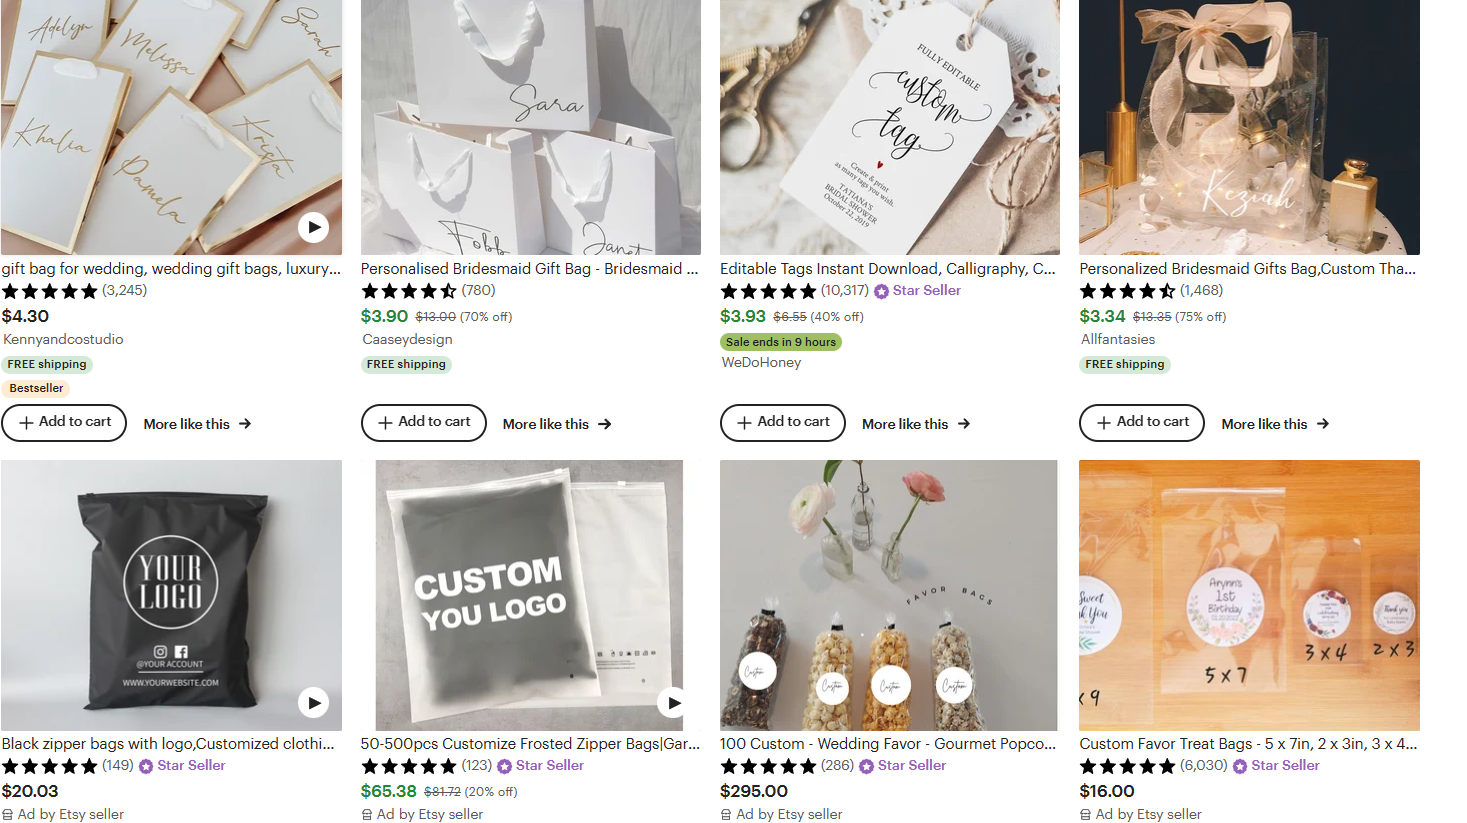Viewport: 1467px width, 823px height.
Task: Play video on gold-edged wedding gift bag listing
Action: pyautogui.click(x=313, y=227)
